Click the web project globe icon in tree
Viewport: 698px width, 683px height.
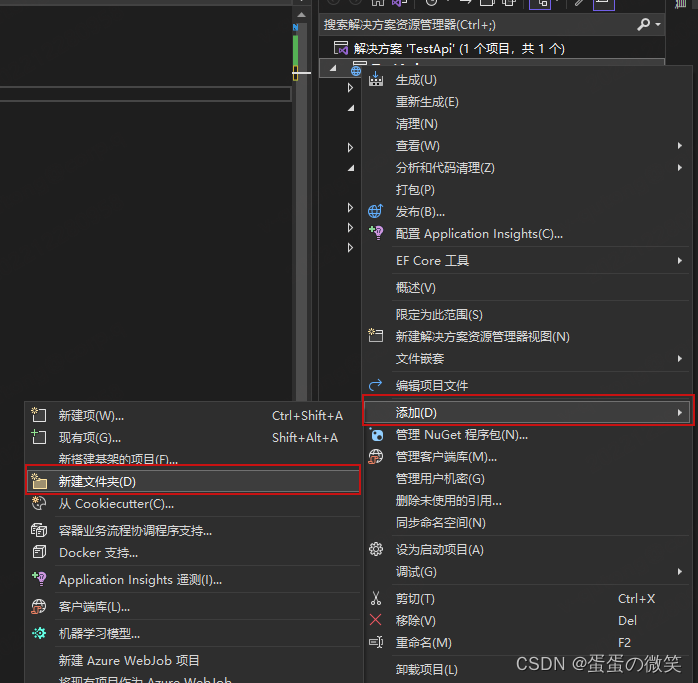(356, 70)
